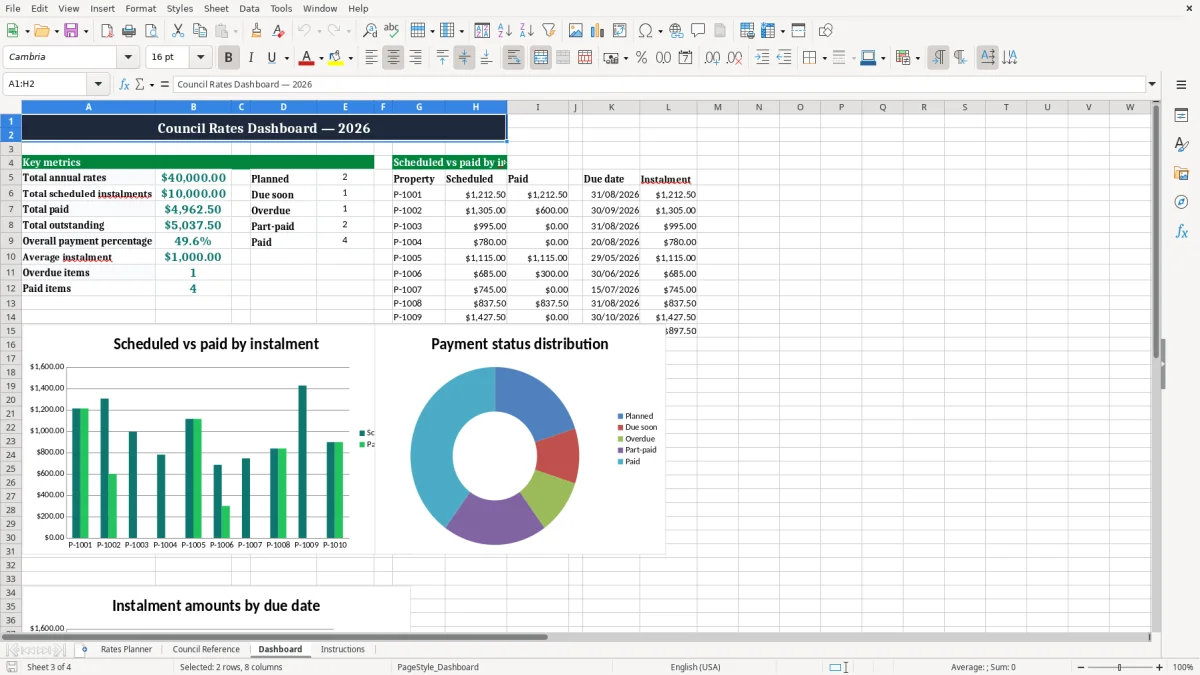Insert a comment
Viewport: 1200px width, 675px height.
(x=698, y=31)
